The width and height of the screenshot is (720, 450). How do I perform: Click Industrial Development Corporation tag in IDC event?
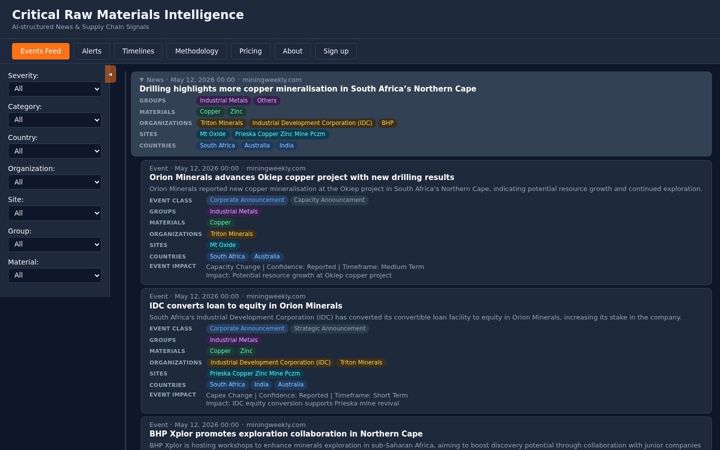click(270, 363)
